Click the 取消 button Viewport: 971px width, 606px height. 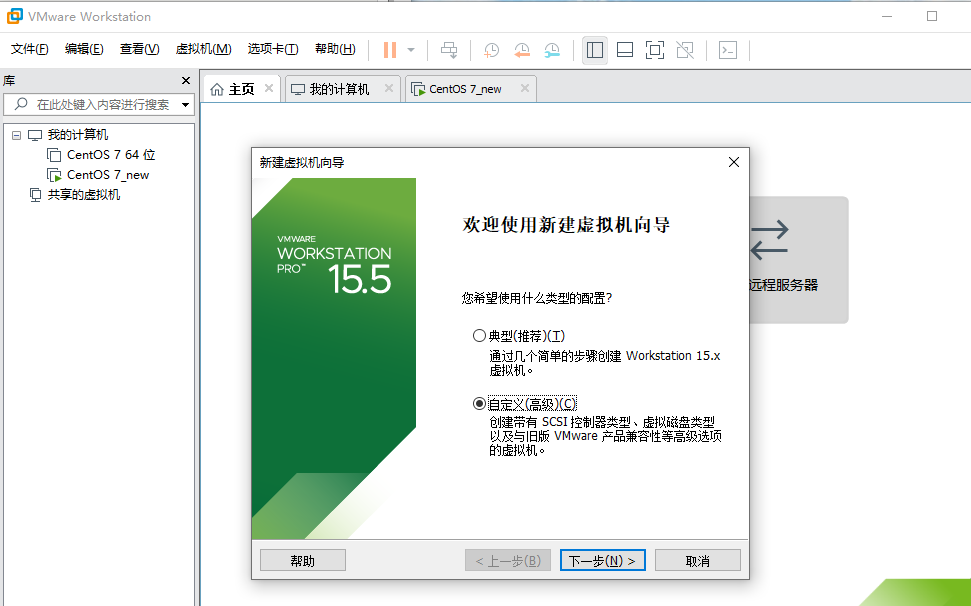tap(698, 561)
